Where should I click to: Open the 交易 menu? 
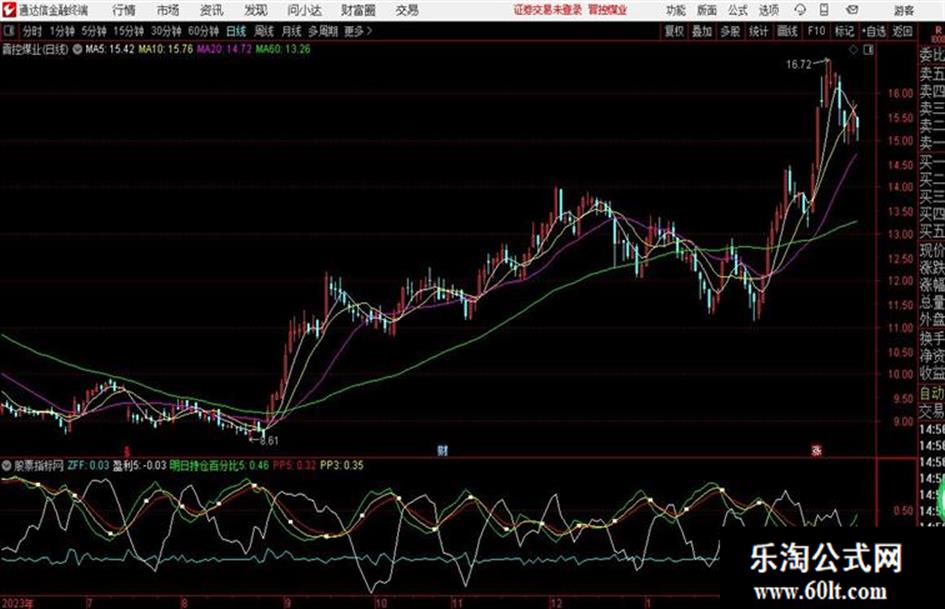tap(407, 10)
